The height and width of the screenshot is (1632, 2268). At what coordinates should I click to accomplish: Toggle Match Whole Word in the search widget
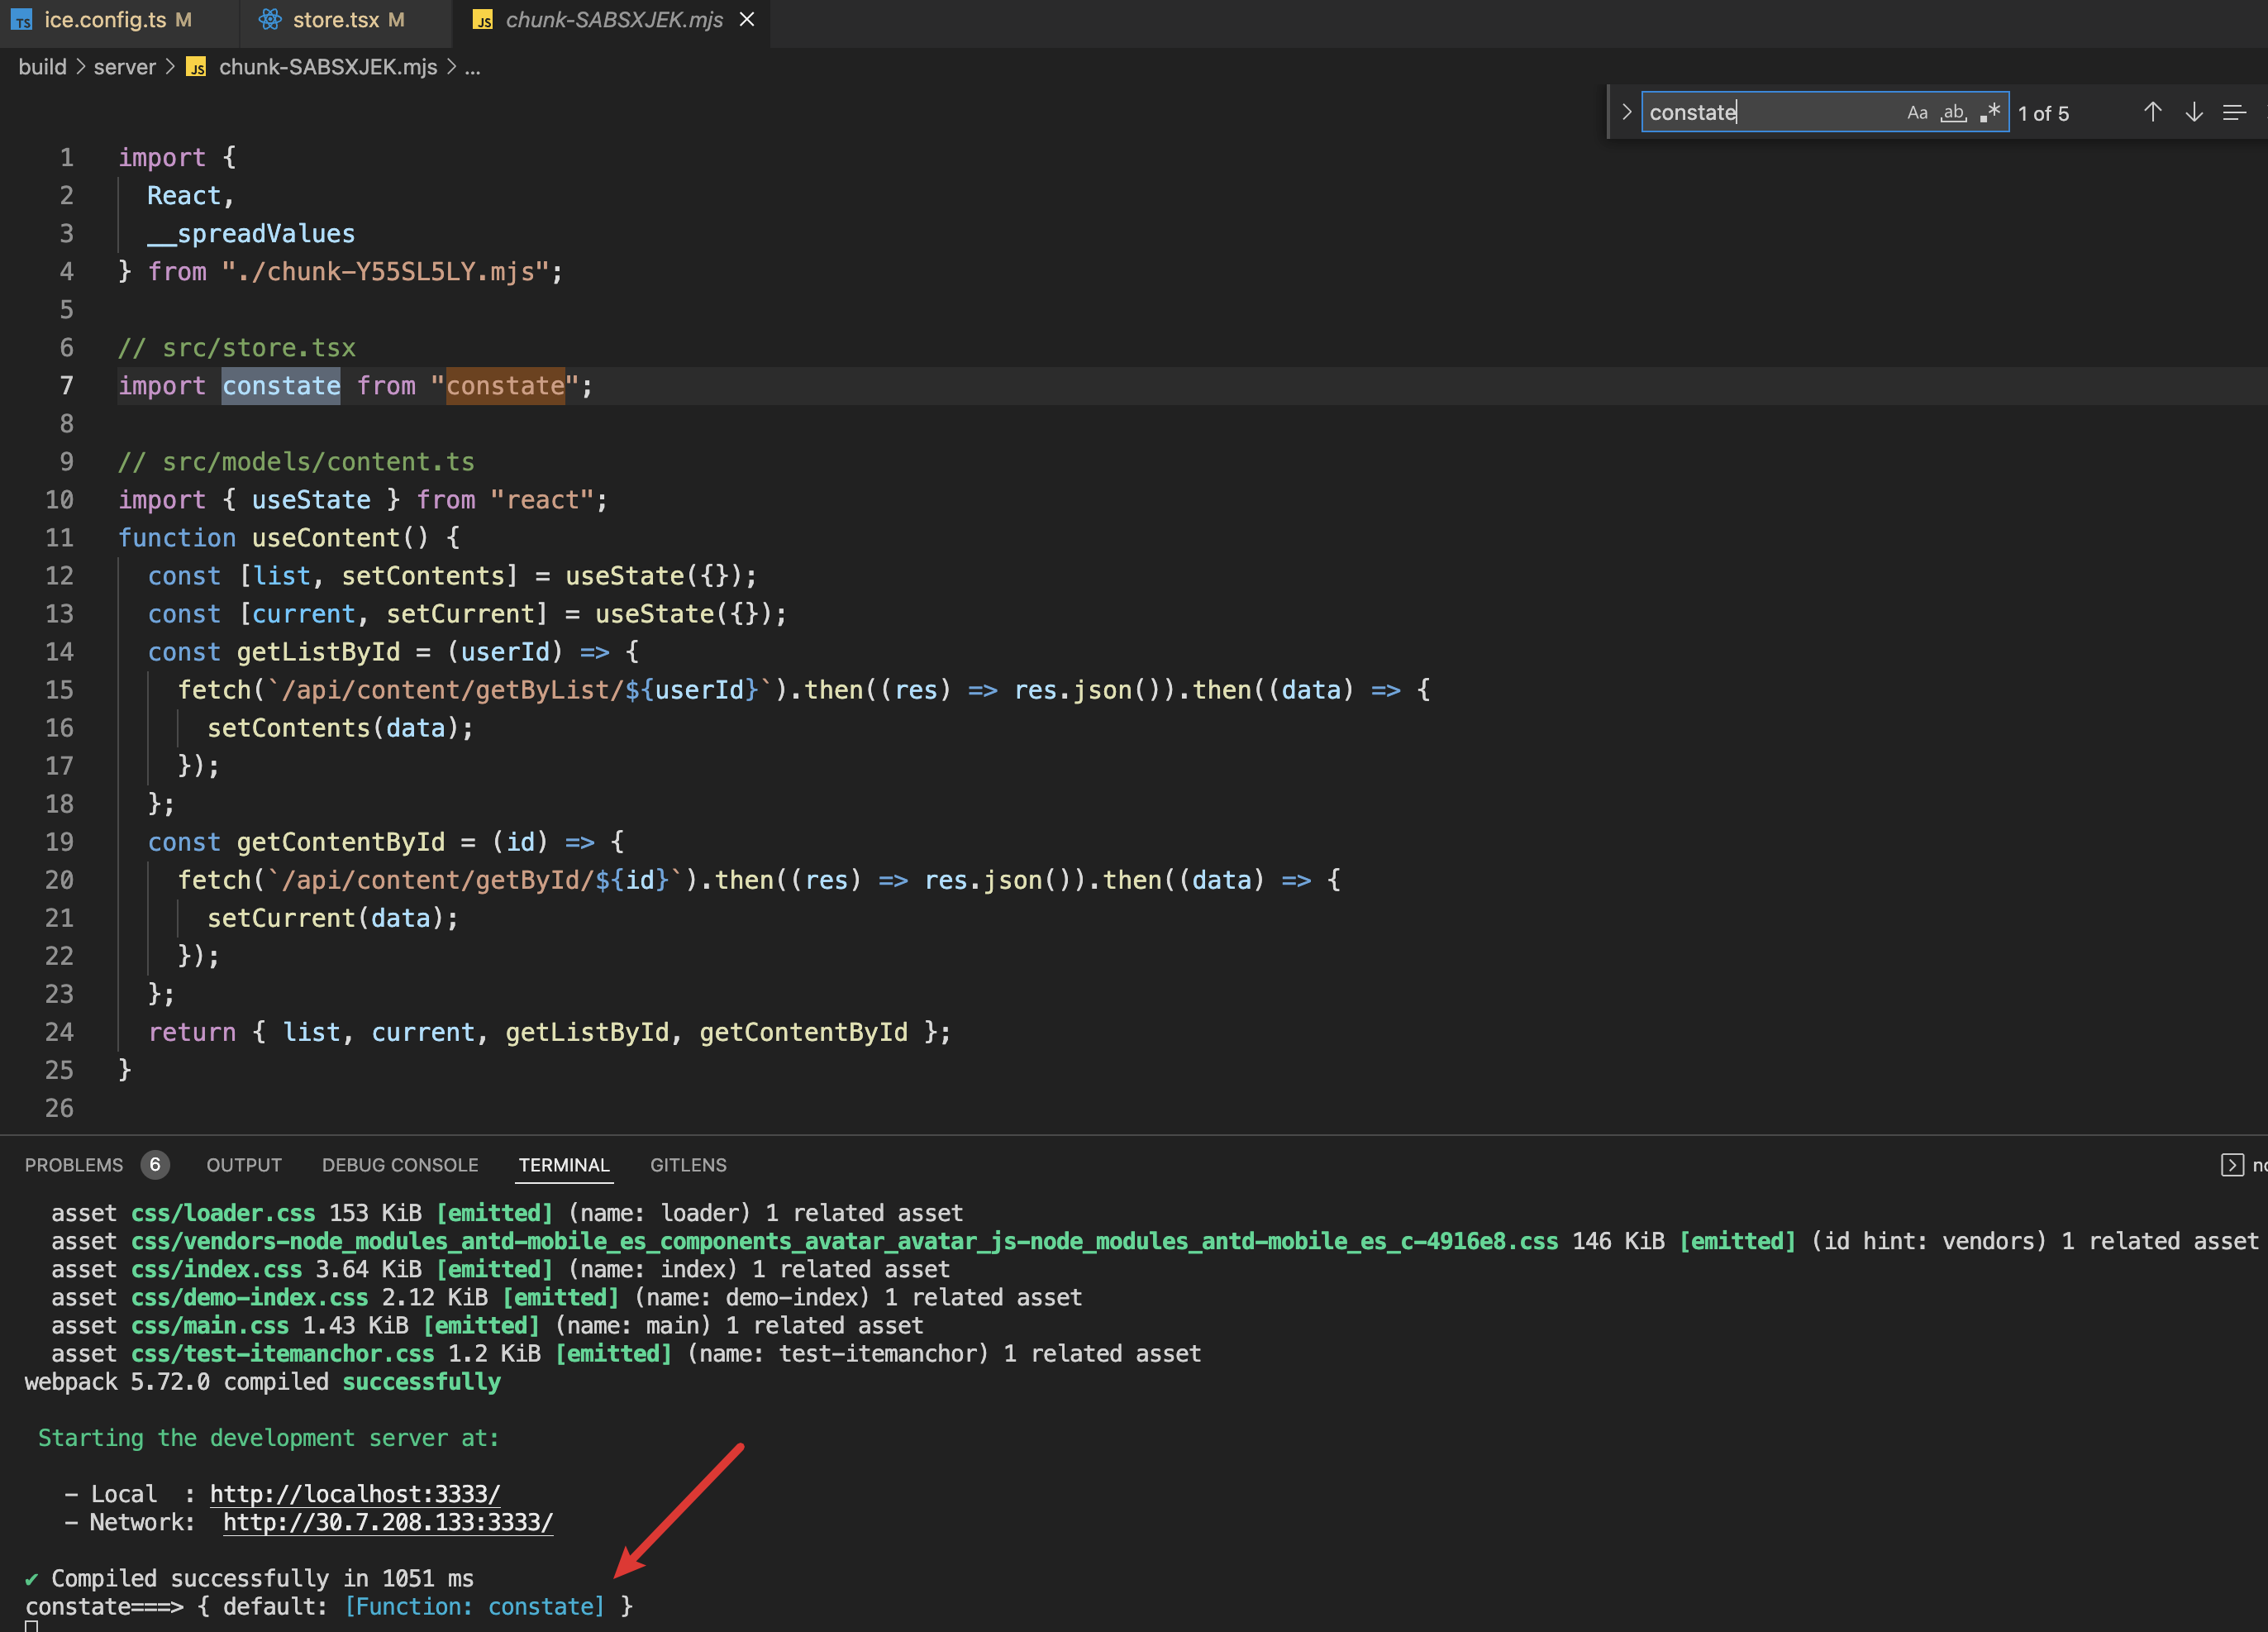click(1952, 113)
